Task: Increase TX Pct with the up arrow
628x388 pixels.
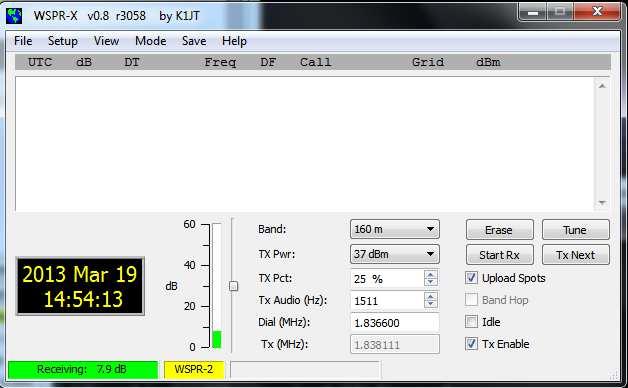Action: click(431, 274)
